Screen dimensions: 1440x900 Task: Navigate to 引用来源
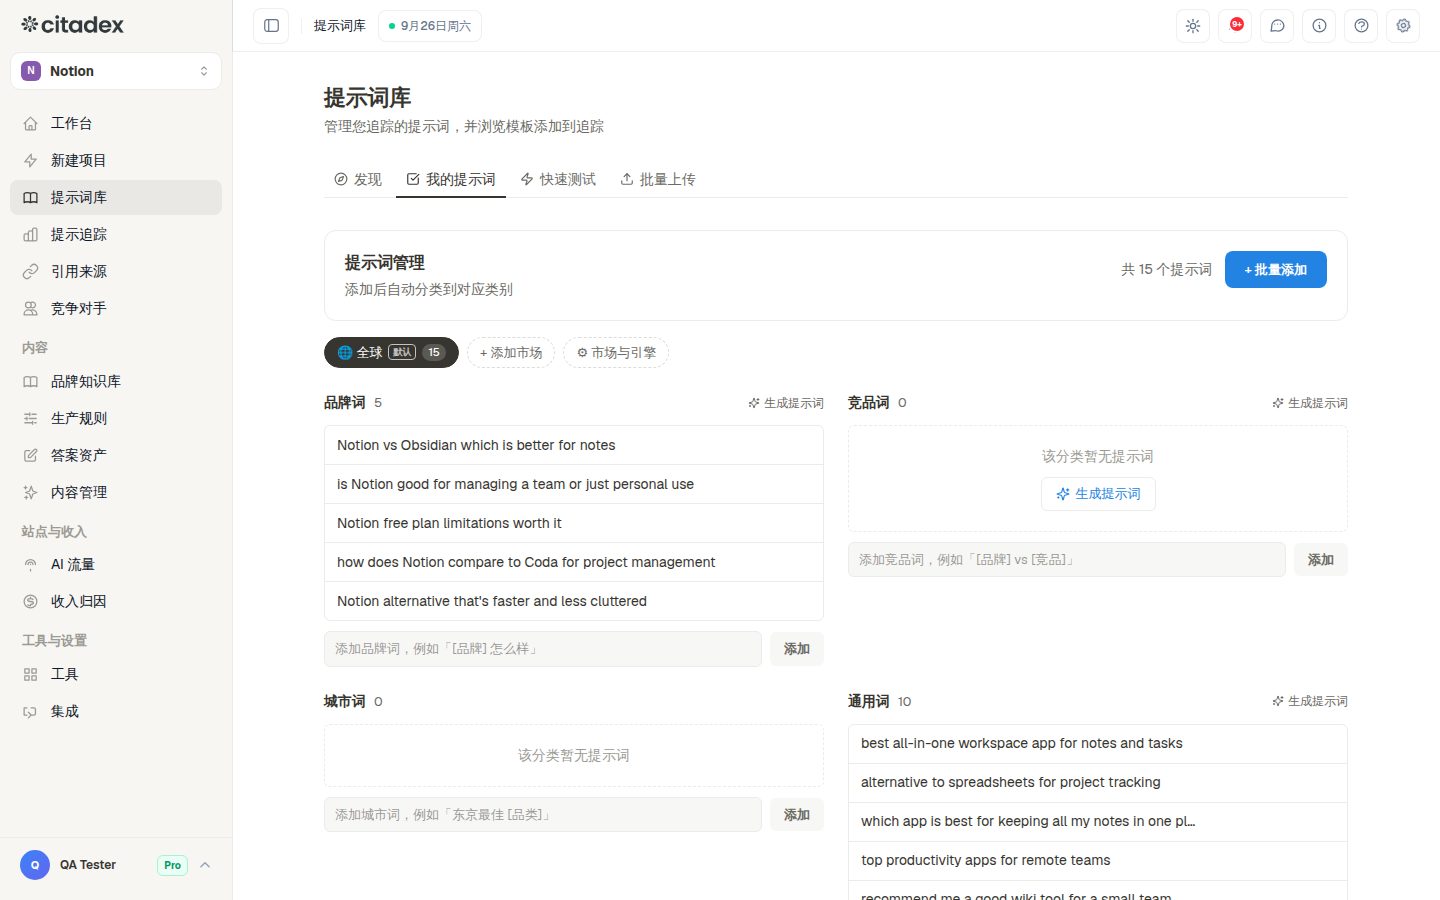[x=116, y=271]
